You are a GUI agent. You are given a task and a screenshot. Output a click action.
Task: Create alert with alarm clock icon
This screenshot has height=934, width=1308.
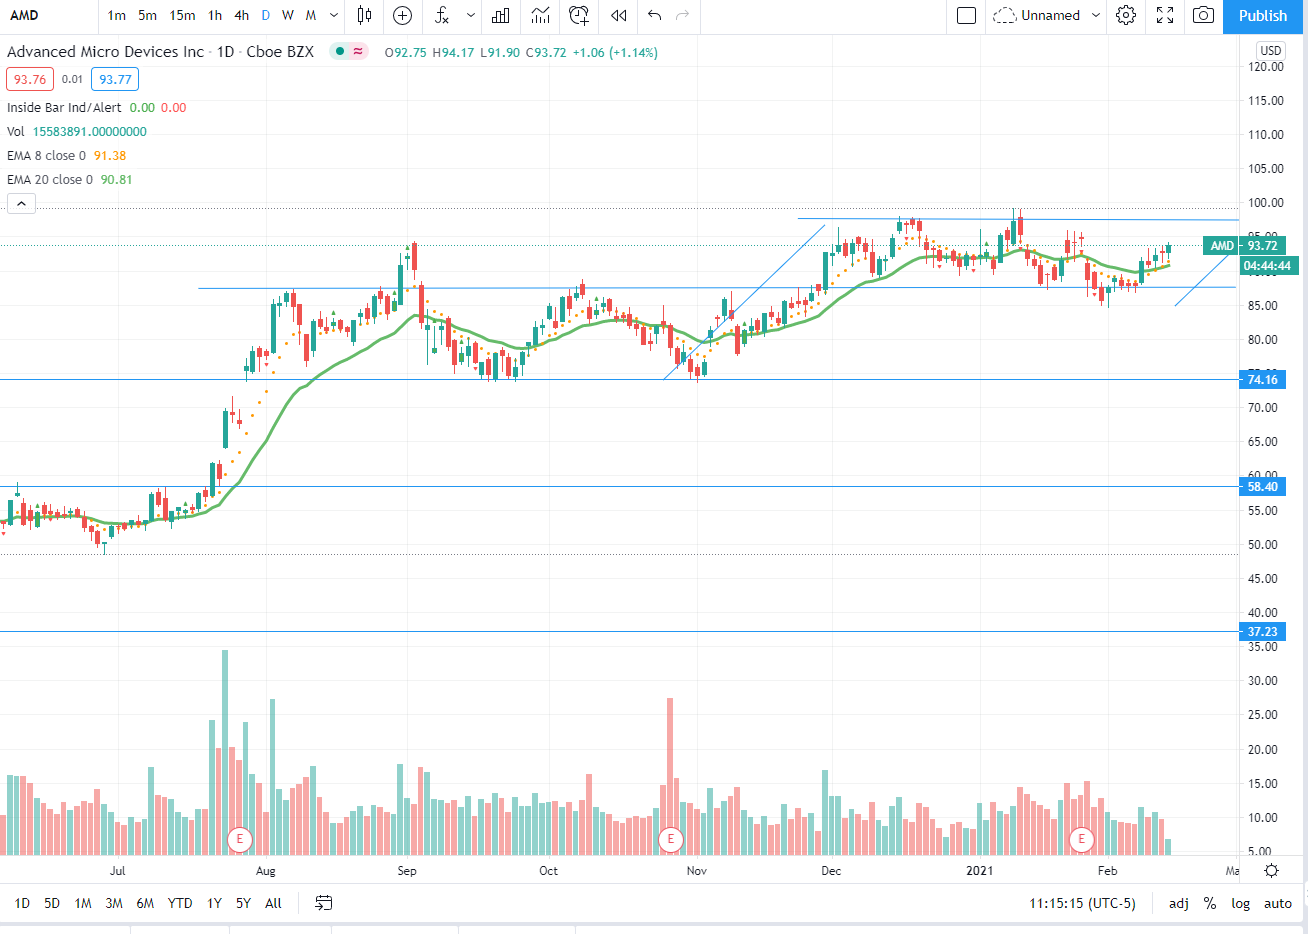tap(579, 15)
